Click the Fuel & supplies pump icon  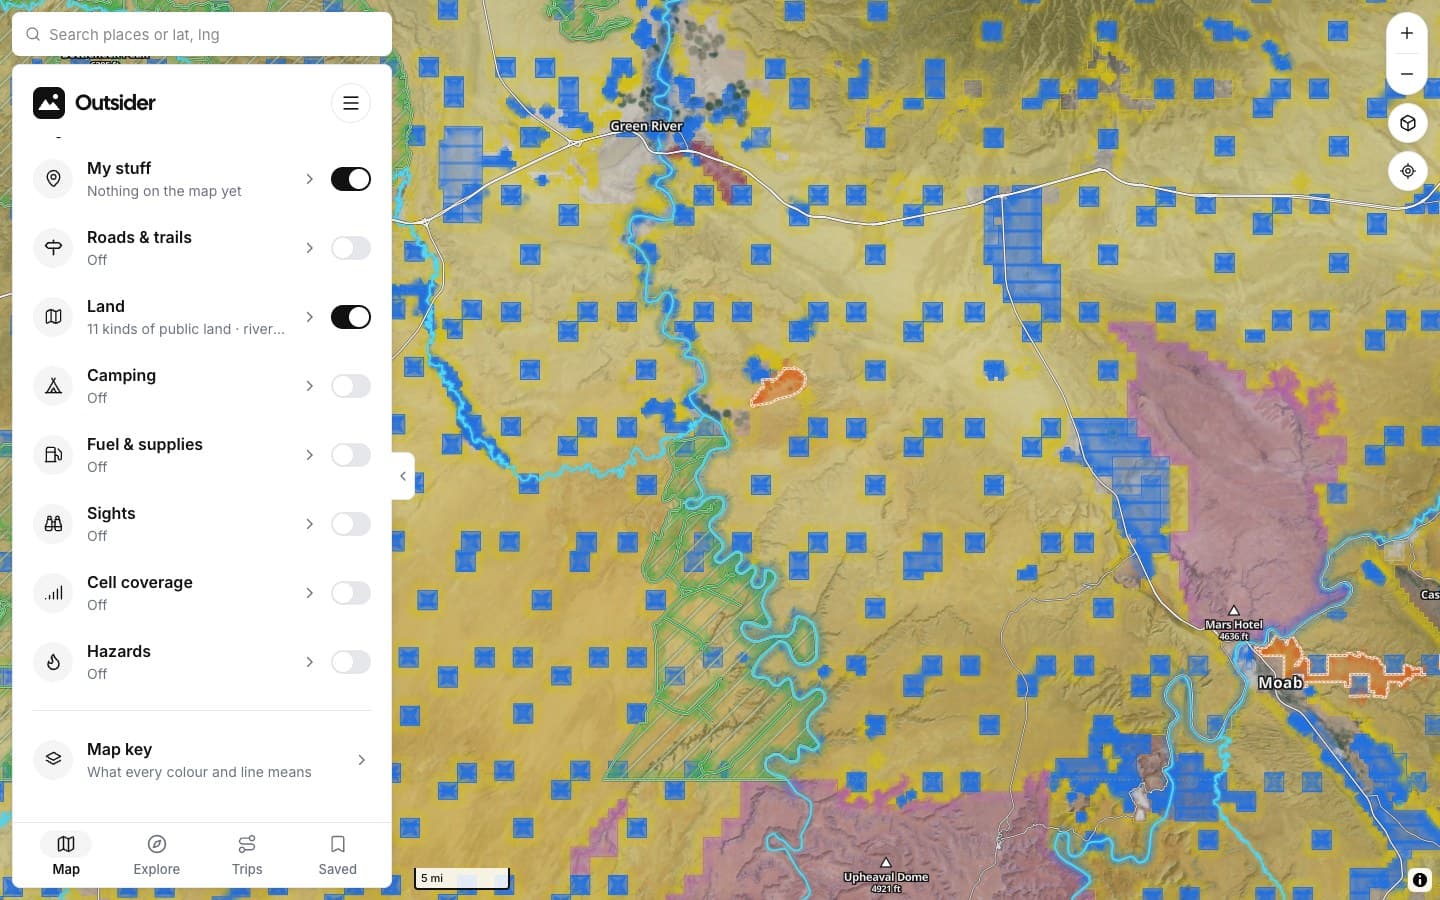54,455
